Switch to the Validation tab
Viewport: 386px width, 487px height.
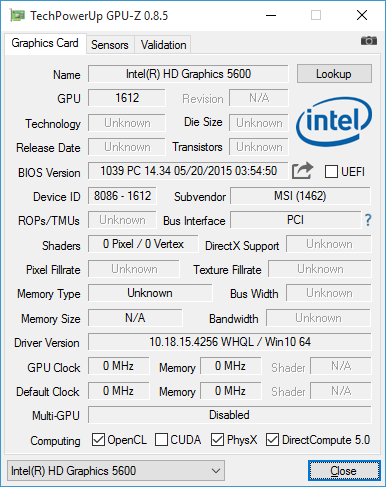pyautogui.click(x=163, y=45)
